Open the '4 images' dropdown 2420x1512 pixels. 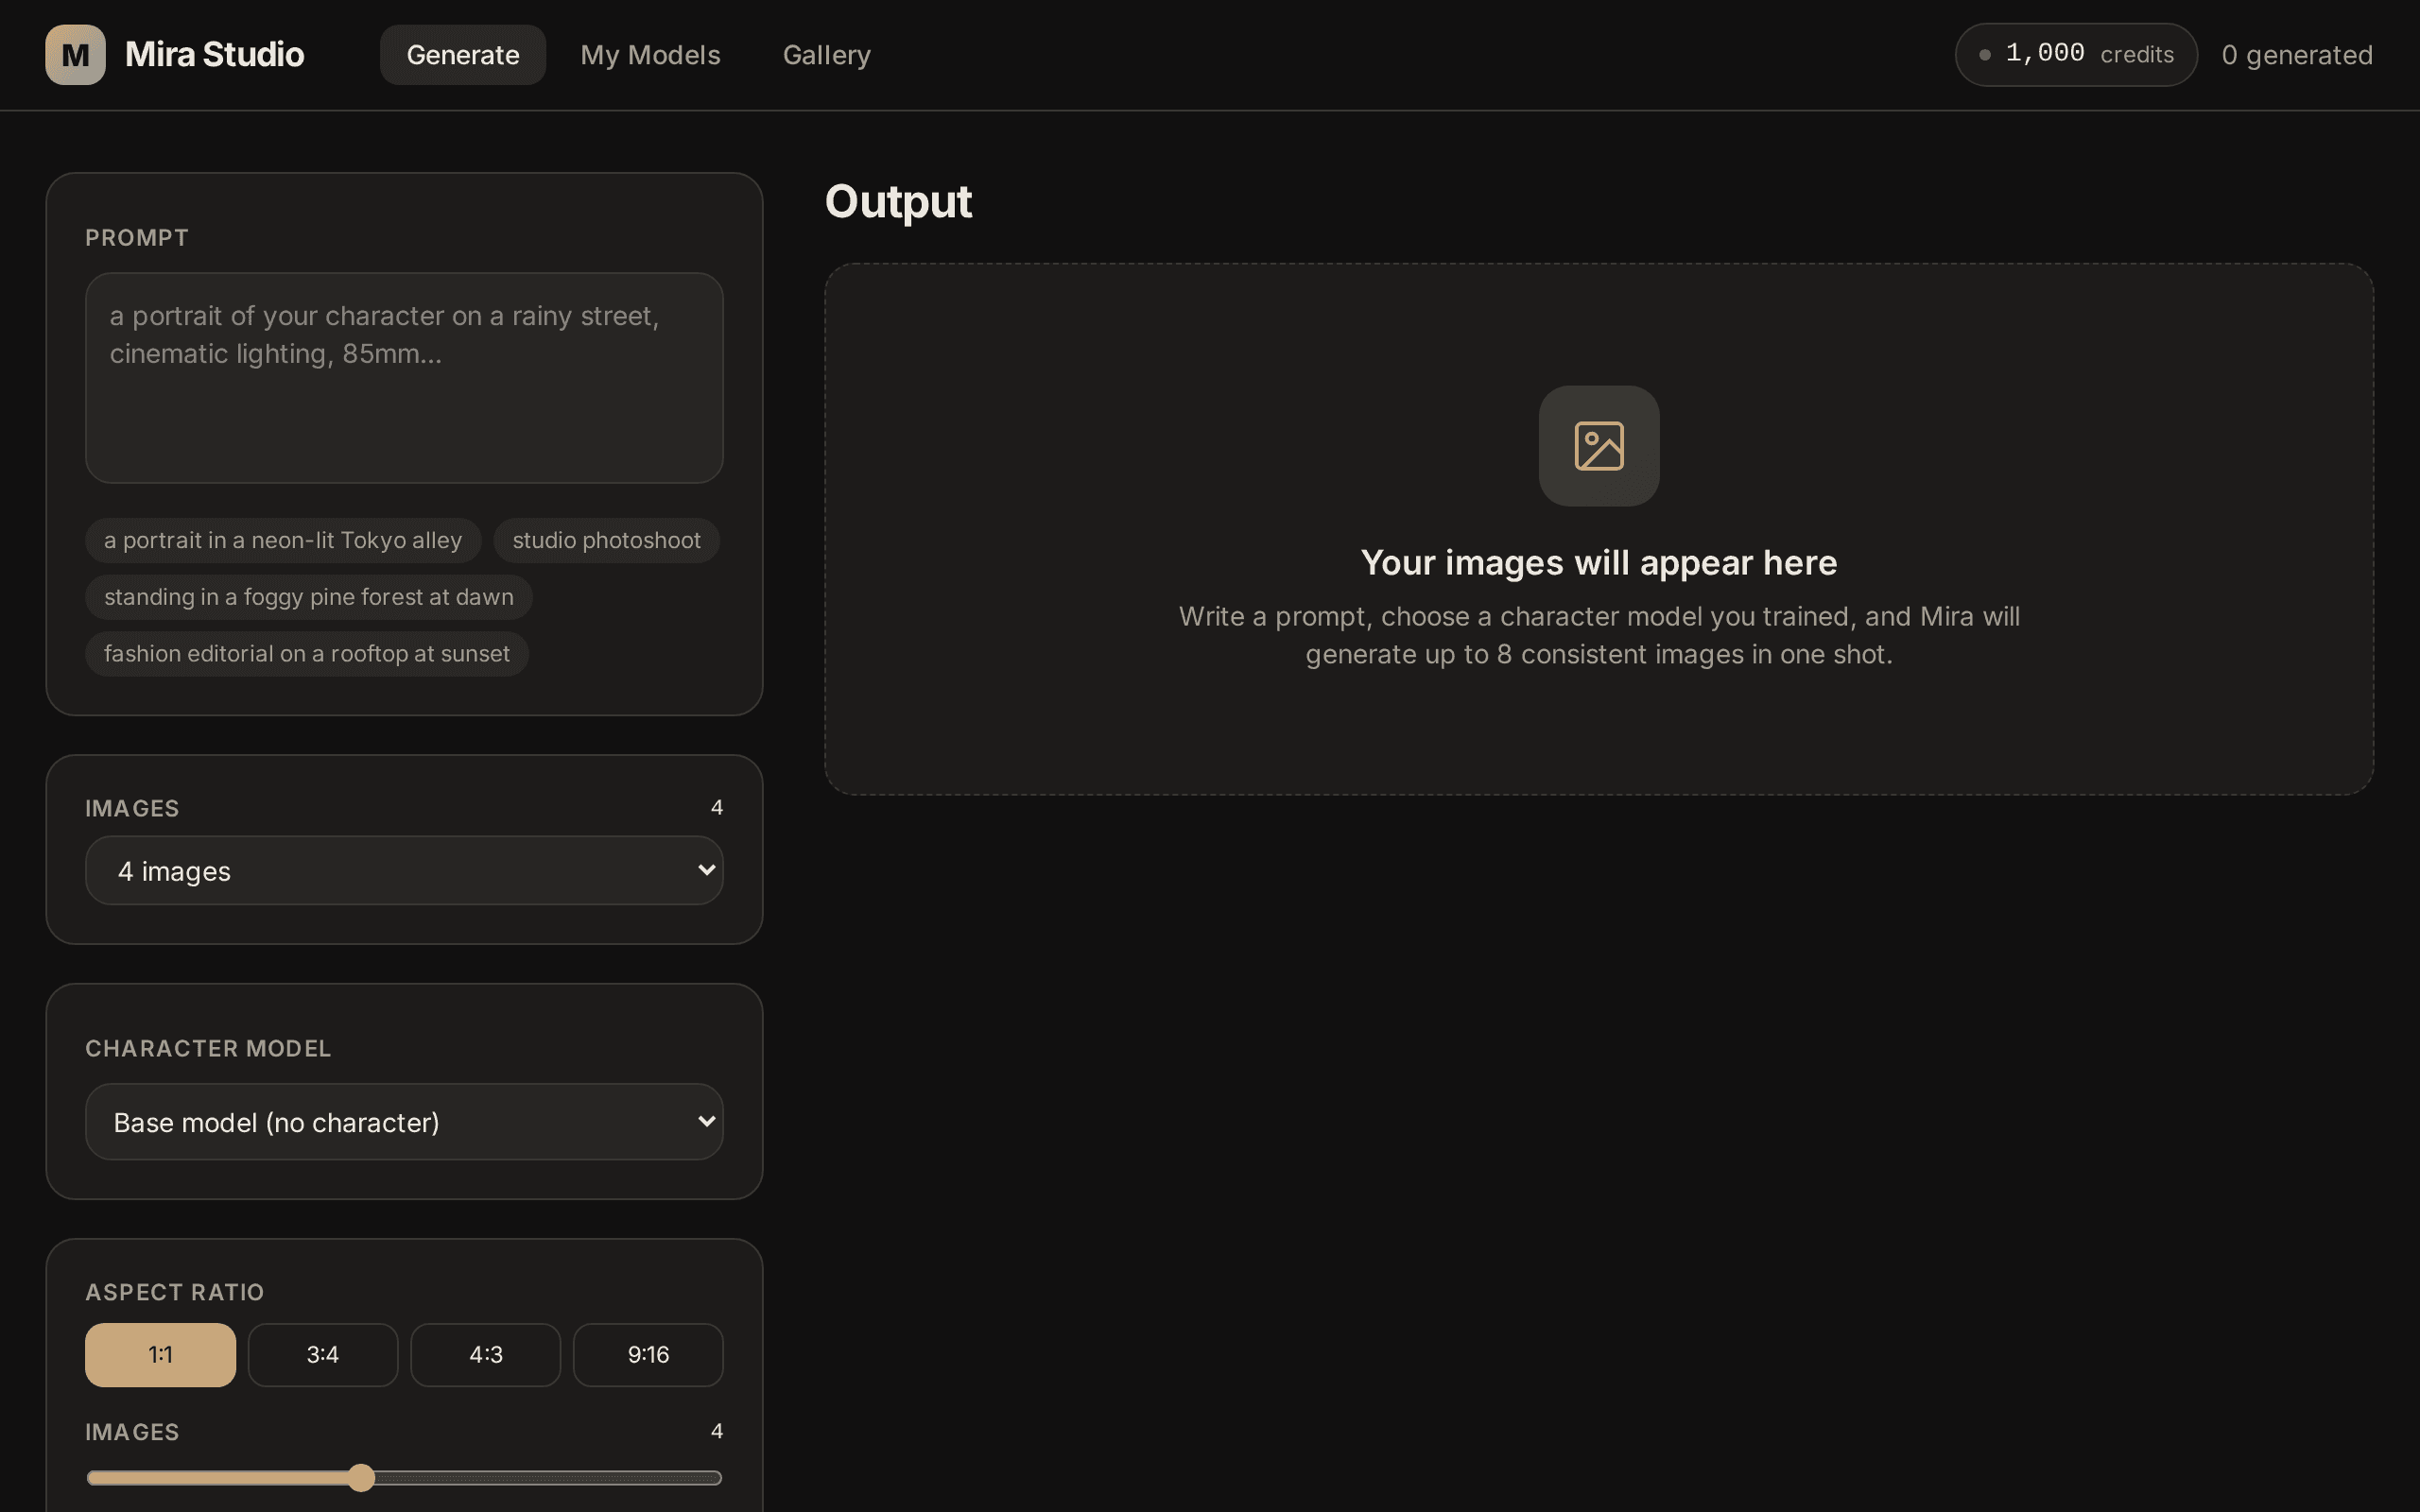[x=404, y=871]
